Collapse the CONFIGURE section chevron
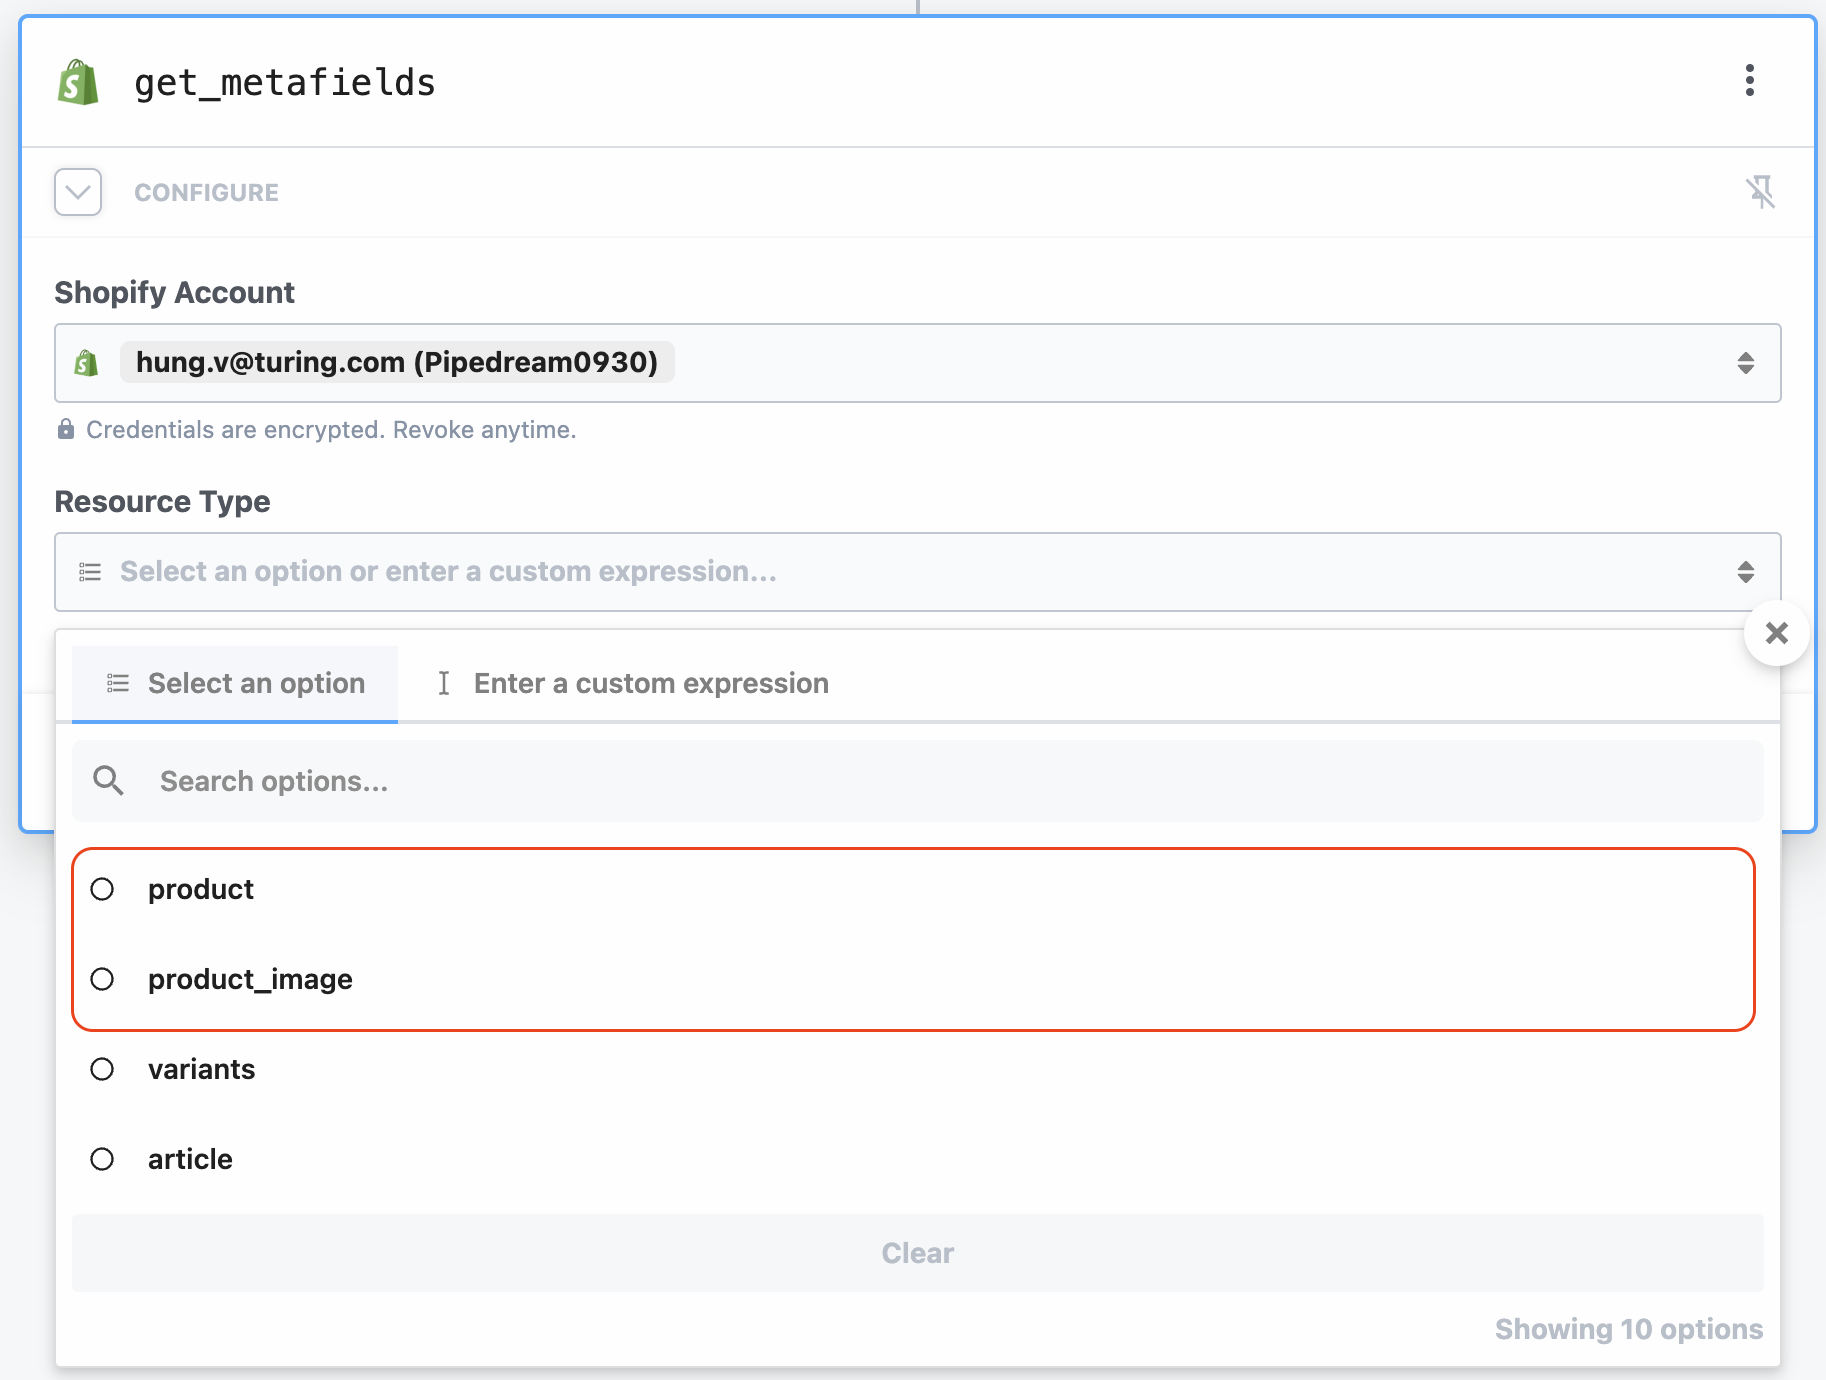Image resolution: width=1826 pixels, height=1380 pixels. click(77, 192)
